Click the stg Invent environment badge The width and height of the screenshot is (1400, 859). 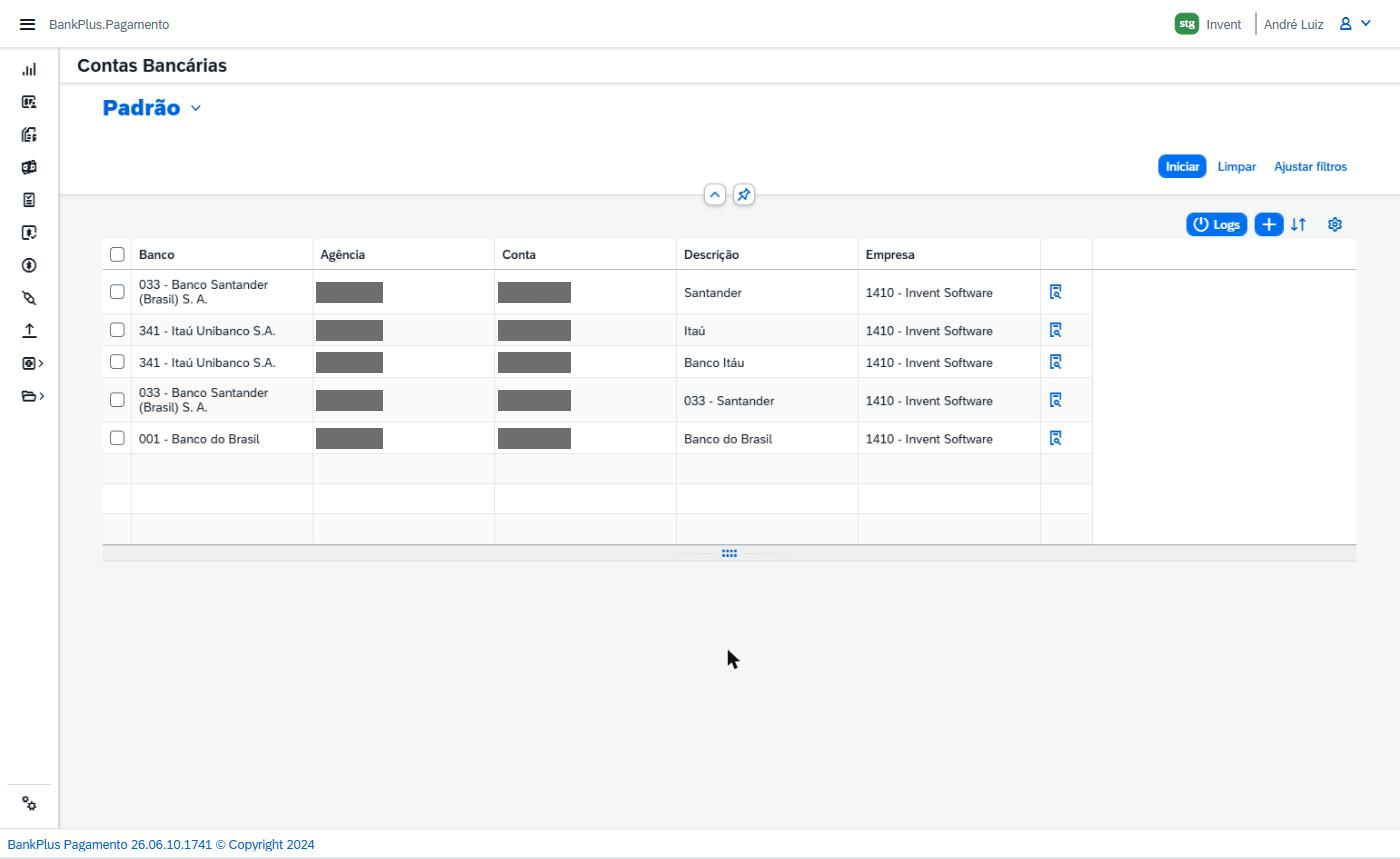click(x=1208, y=24)
